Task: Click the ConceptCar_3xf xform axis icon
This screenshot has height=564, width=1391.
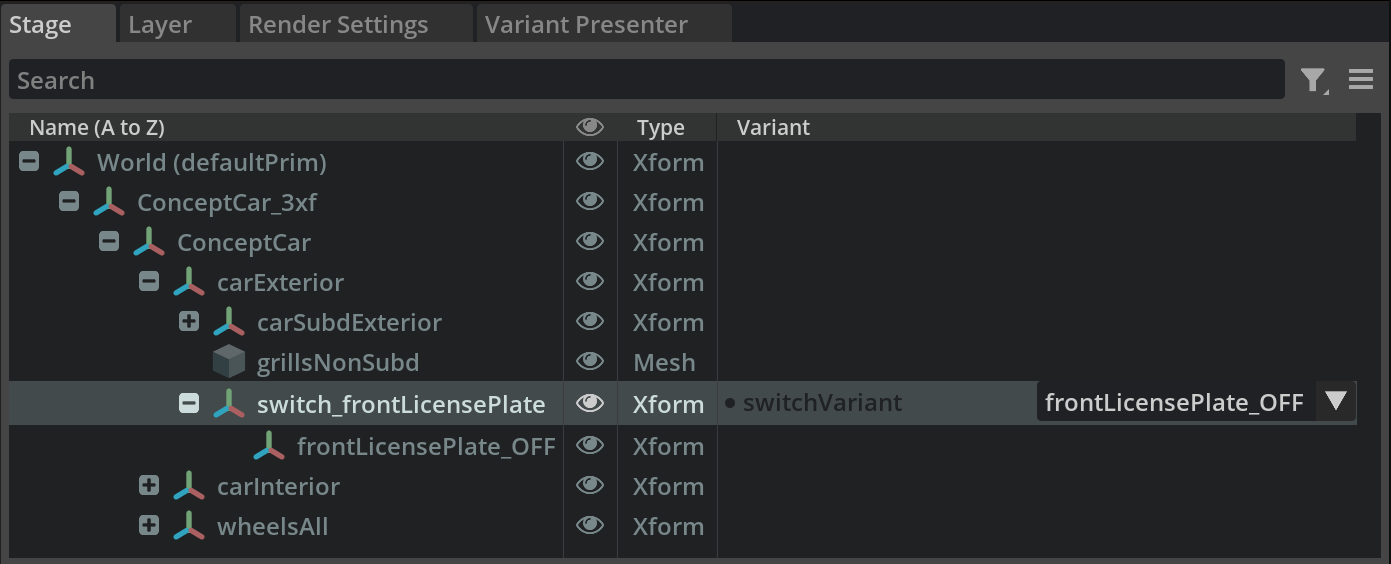Action: point(109,202)
